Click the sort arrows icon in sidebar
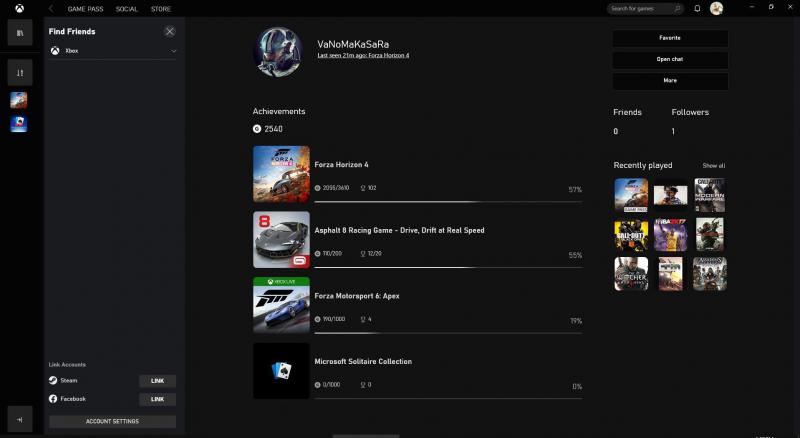Viewport: 800px width, 438px height. point(19,72)
